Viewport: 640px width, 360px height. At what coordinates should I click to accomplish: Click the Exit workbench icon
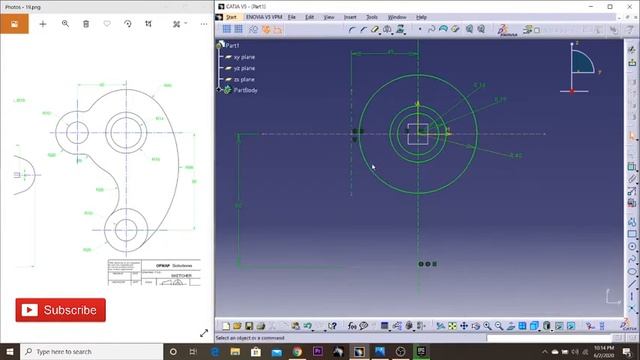tap(632, 62)
